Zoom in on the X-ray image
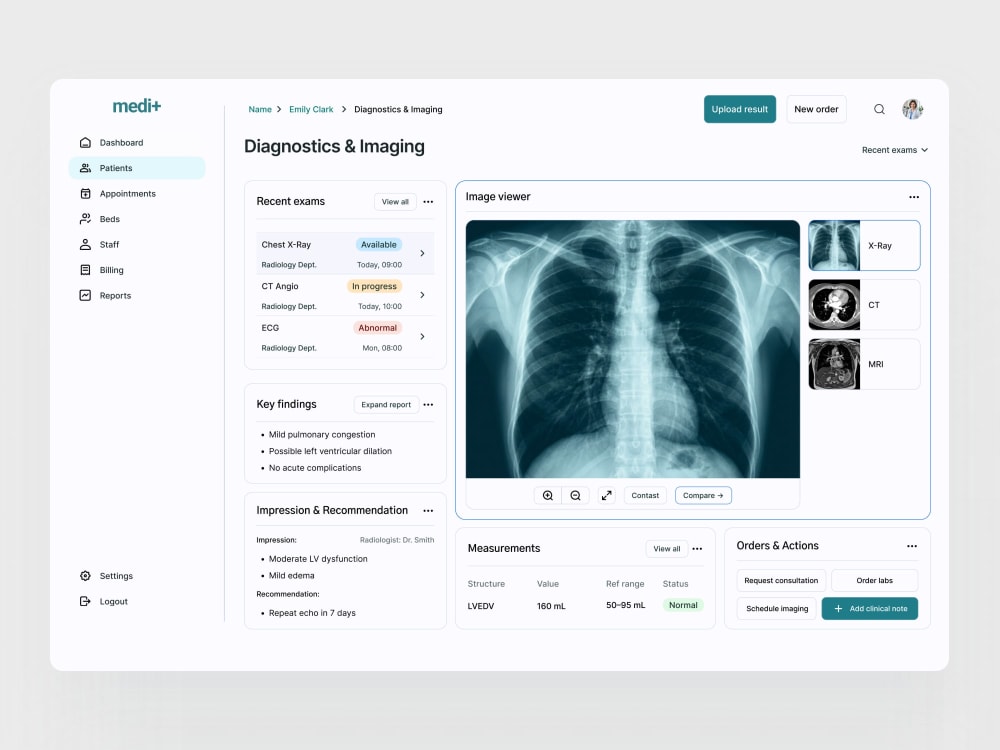The image size is (1000, 750). 548,496
